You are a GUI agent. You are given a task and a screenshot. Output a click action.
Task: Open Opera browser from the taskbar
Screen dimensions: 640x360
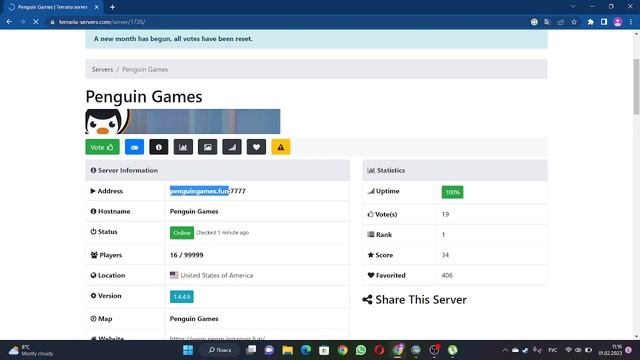(x=379, y=350)
